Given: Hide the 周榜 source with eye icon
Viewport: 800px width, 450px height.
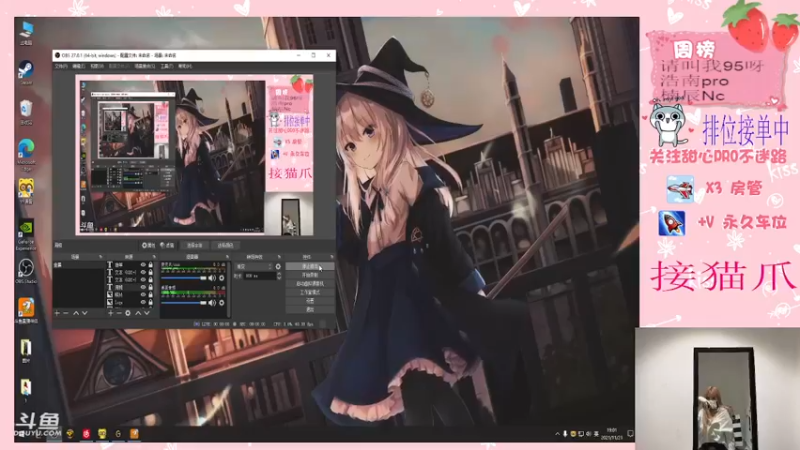Looking at the screenshot, I should [x=143, y=287].
